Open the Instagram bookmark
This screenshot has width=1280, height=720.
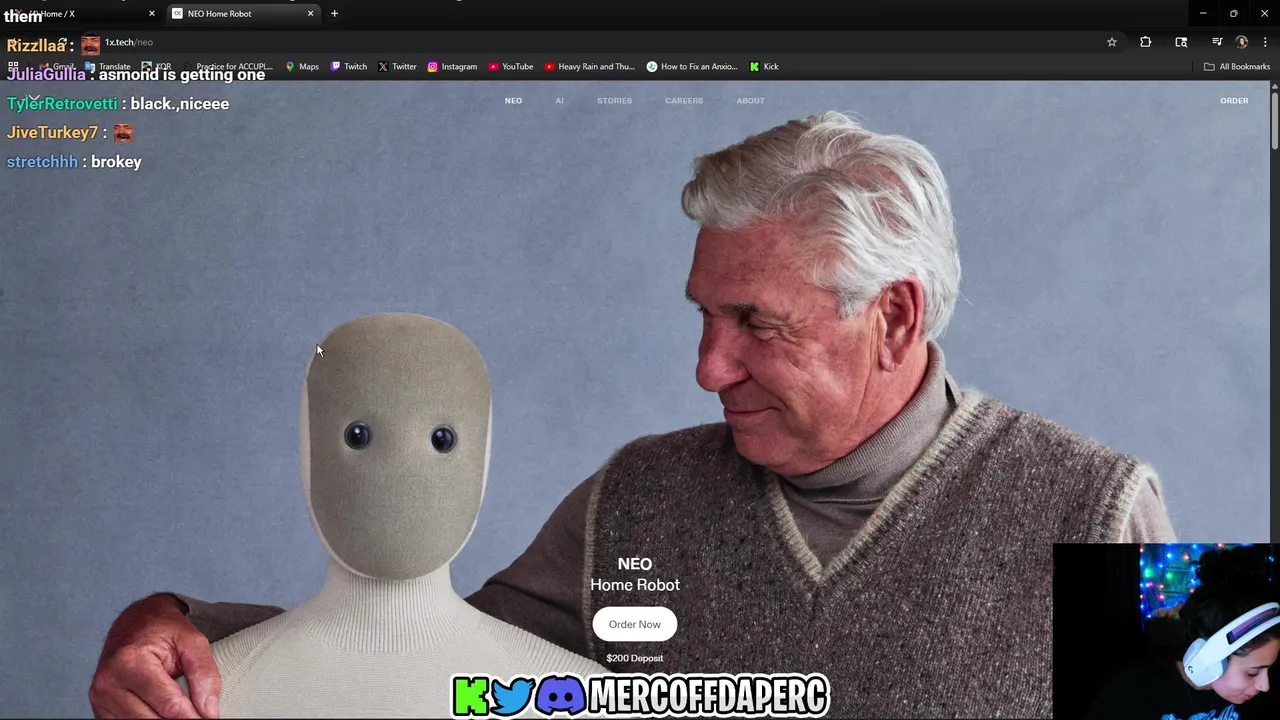click(x=452, y=67)
